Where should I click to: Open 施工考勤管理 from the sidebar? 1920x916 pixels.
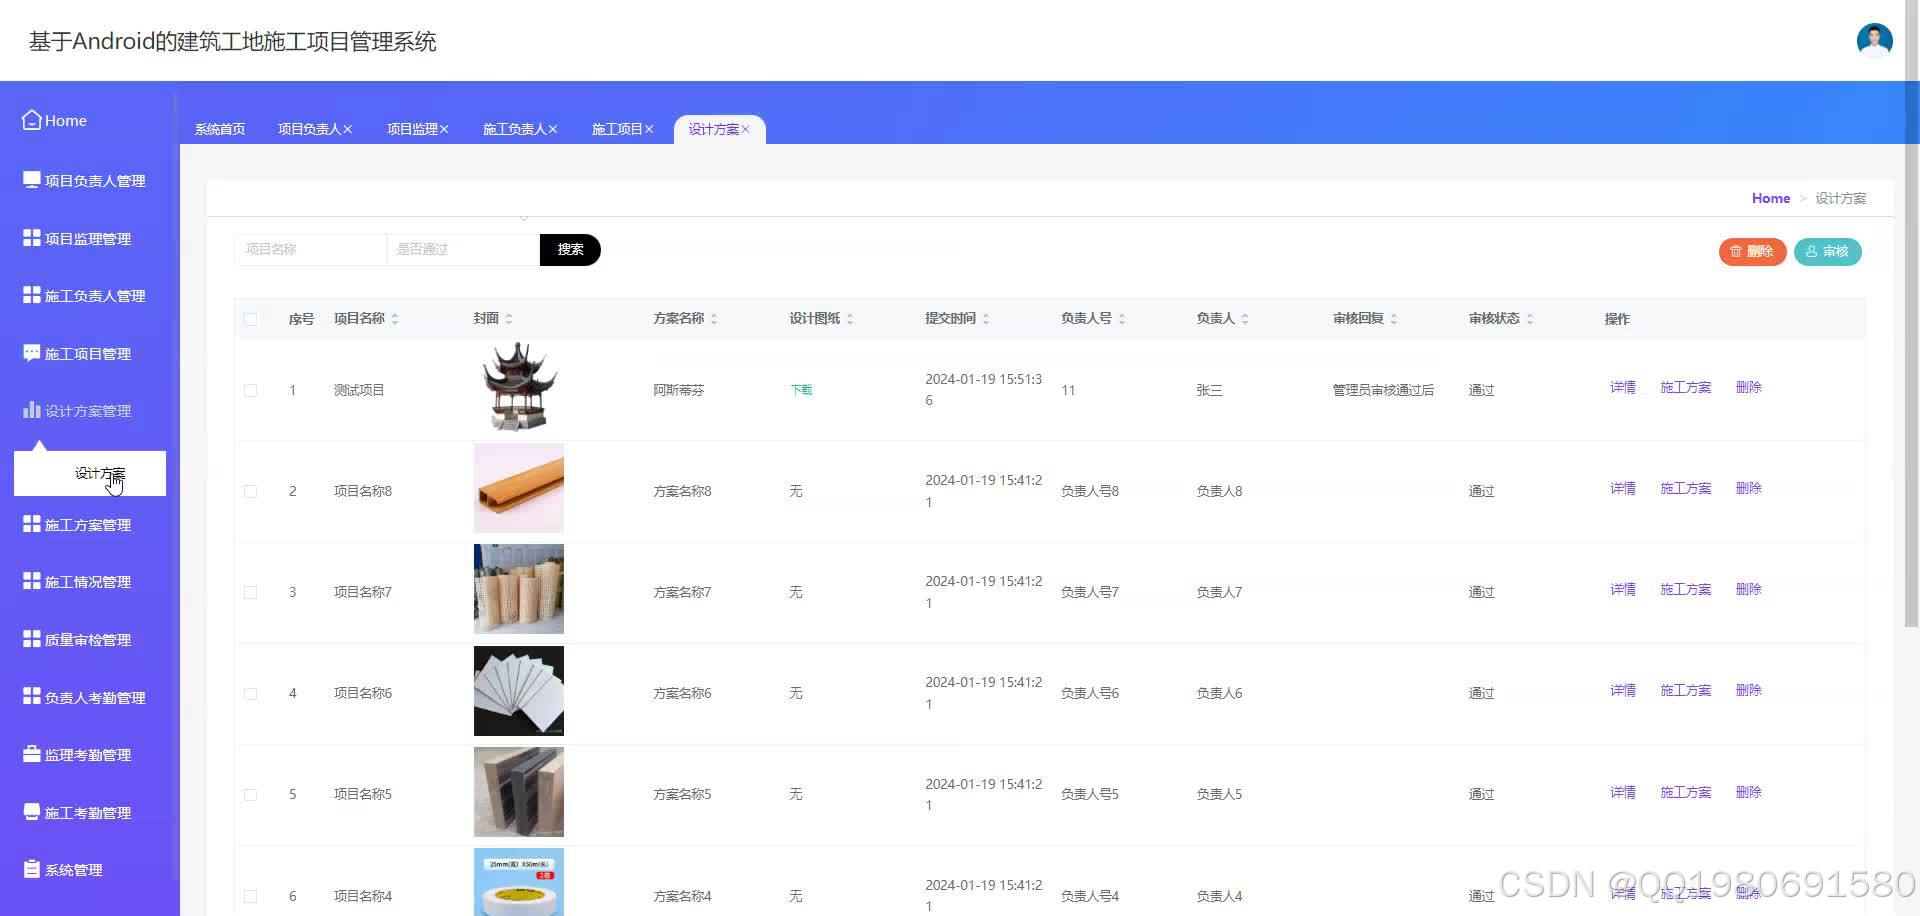pyautogui.click(x=87, y=811)
